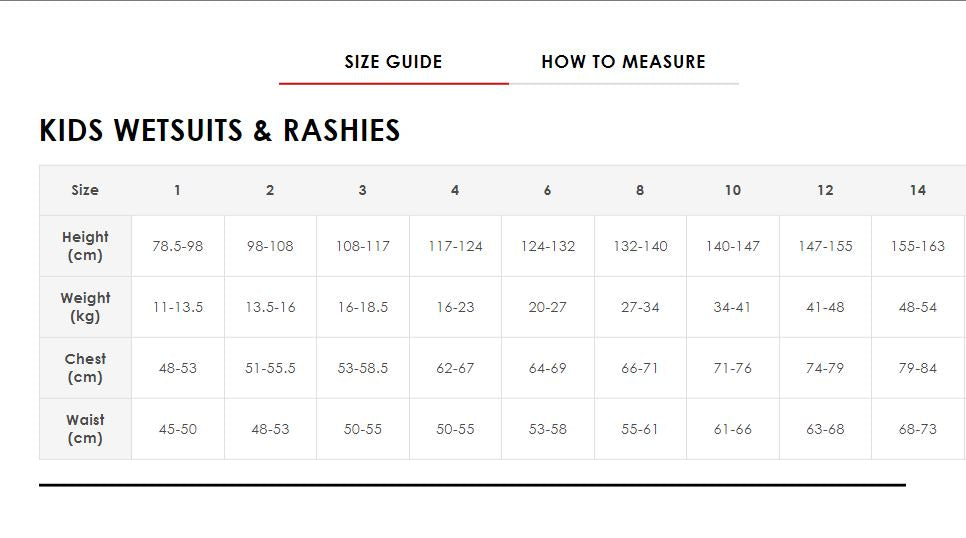Click the size 1 column header
This screenshot has height=538, width=966.
pyautogui.click(x=177, y=190)
